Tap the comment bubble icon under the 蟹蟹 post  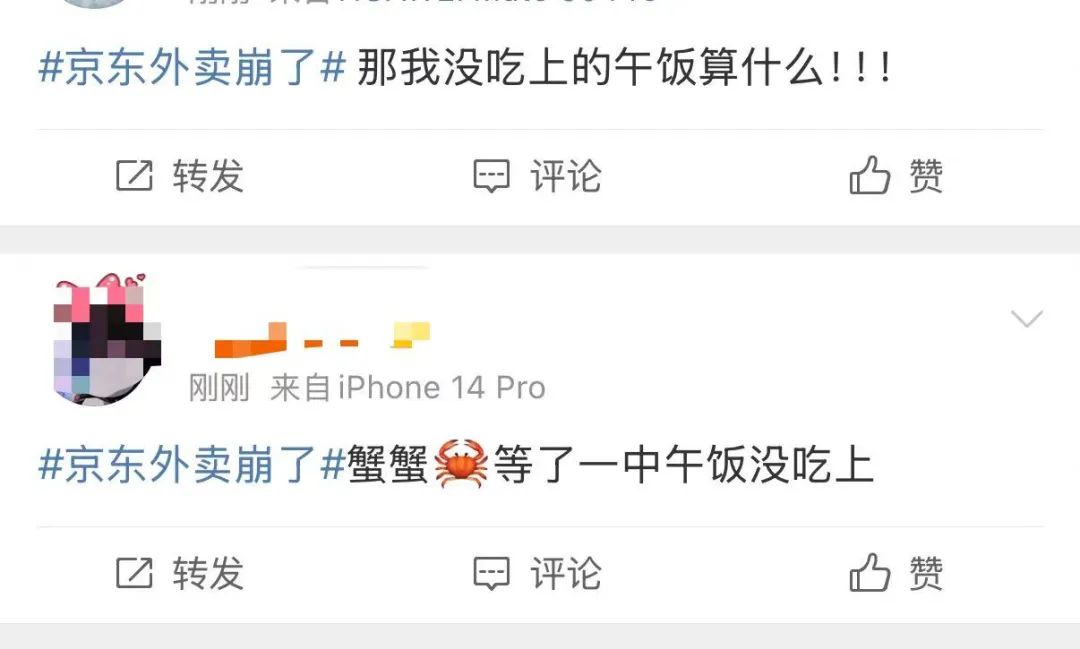pyautogui.click(x=492, y=573)
